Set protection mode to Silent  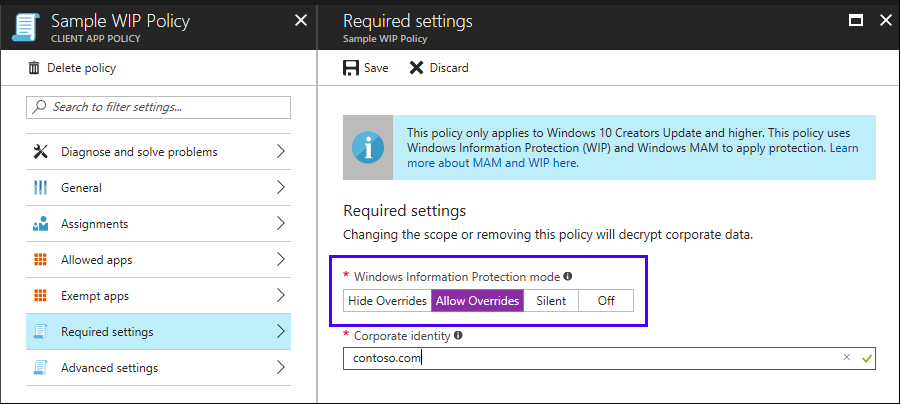[x=551, y=301]
